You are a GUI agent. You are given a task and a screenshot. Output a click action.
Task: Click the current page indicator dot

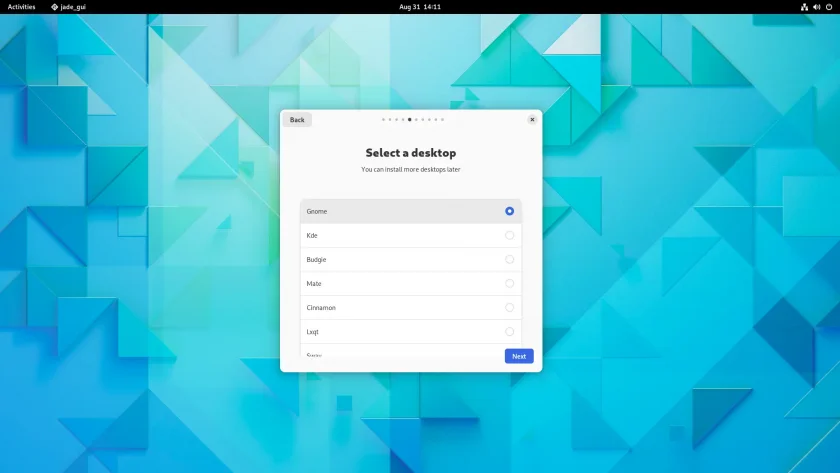click(x=409, y=119)
